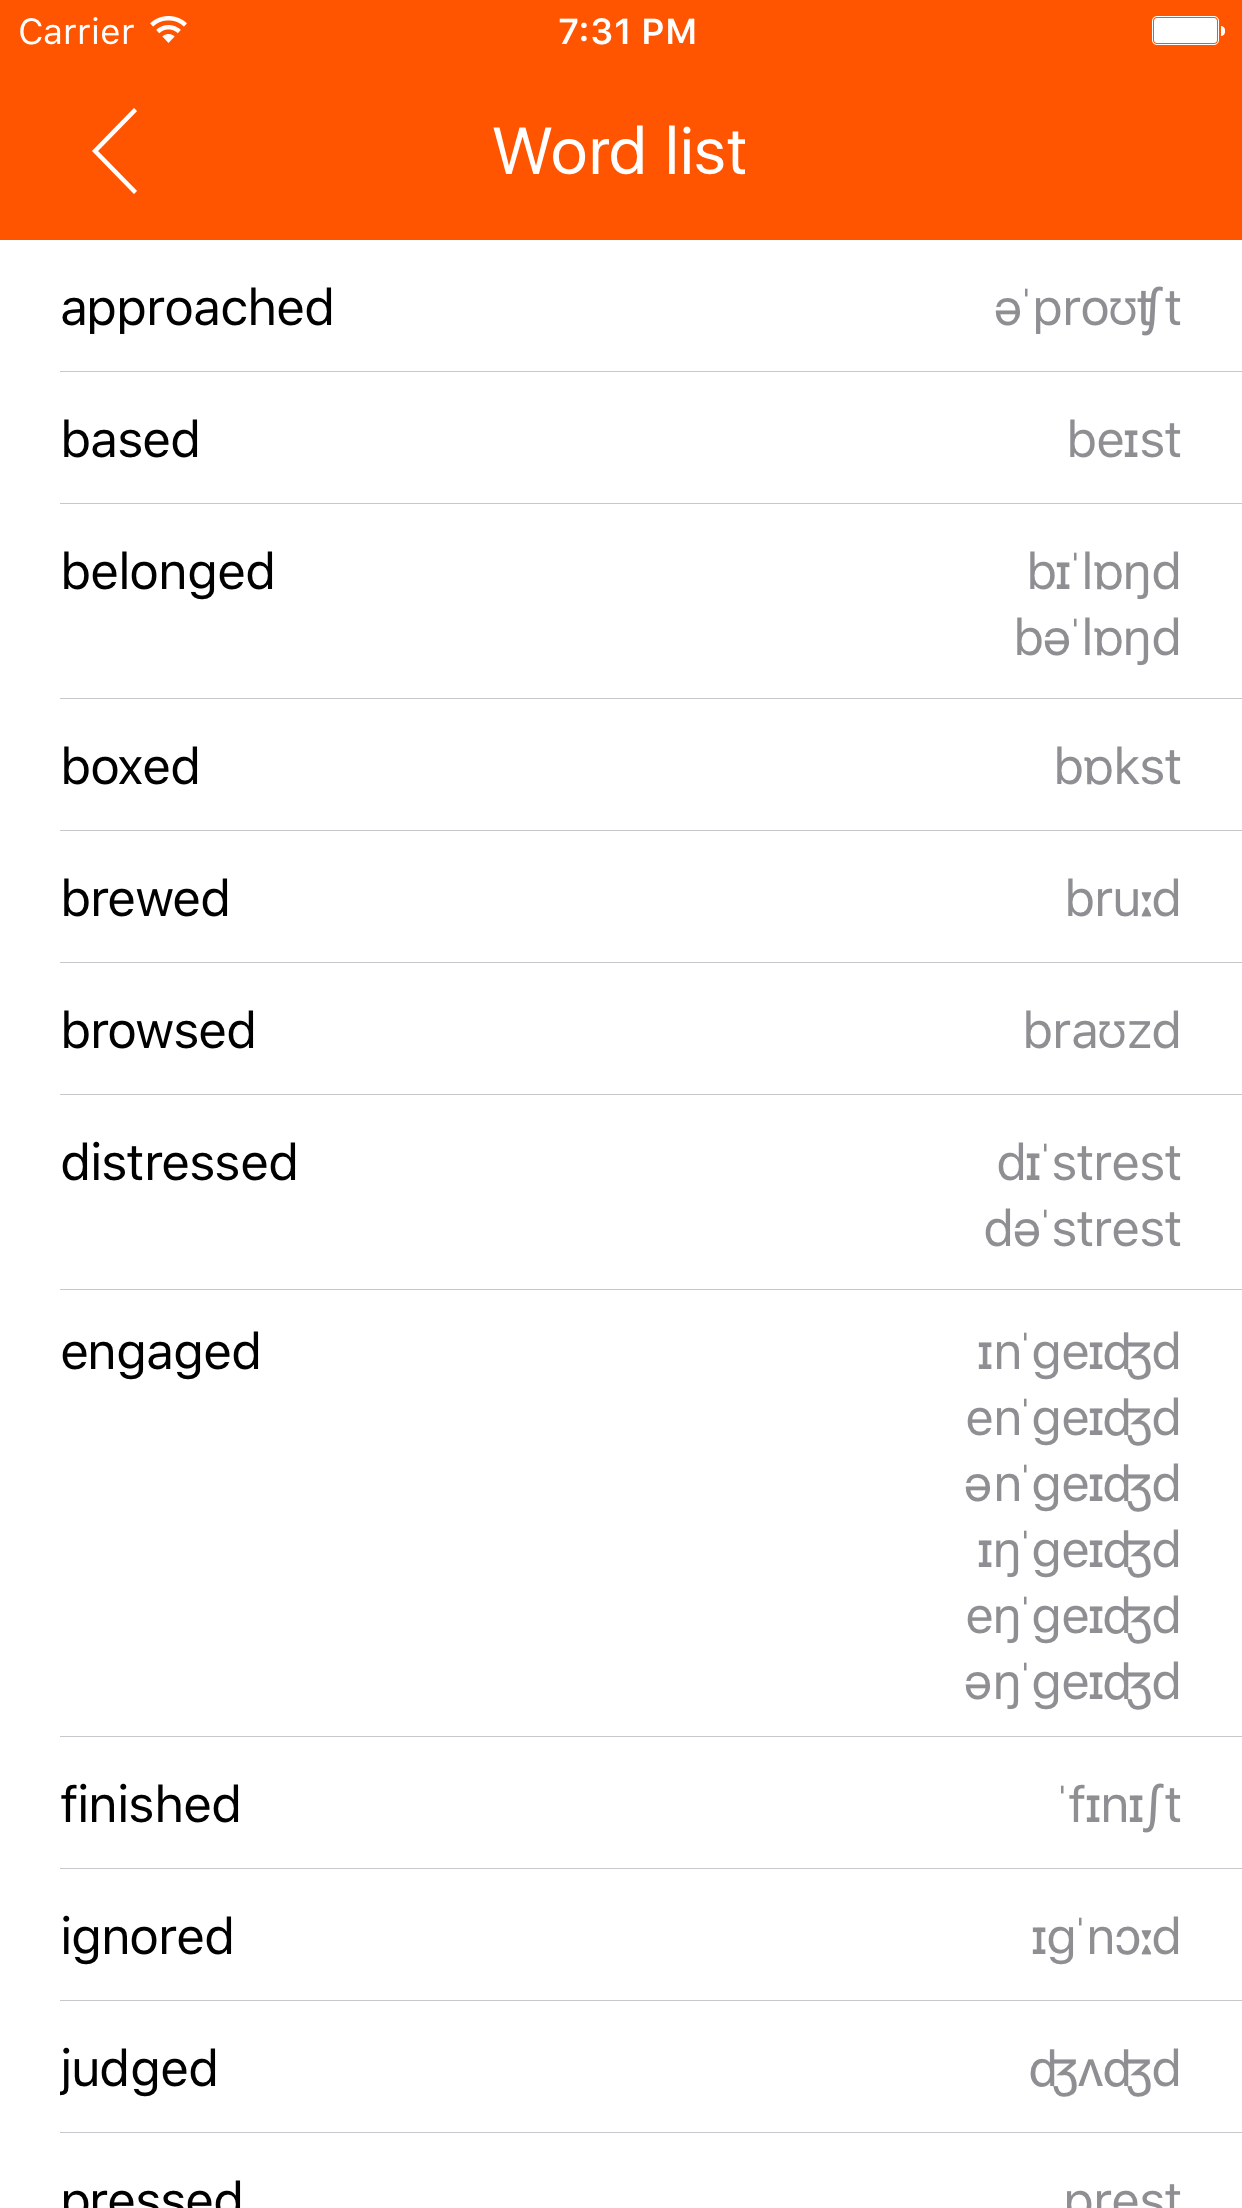This screenshot has width=1242, height=2208.
Task: Open the 'judged' entry
Action: [x=621, y=2067]
